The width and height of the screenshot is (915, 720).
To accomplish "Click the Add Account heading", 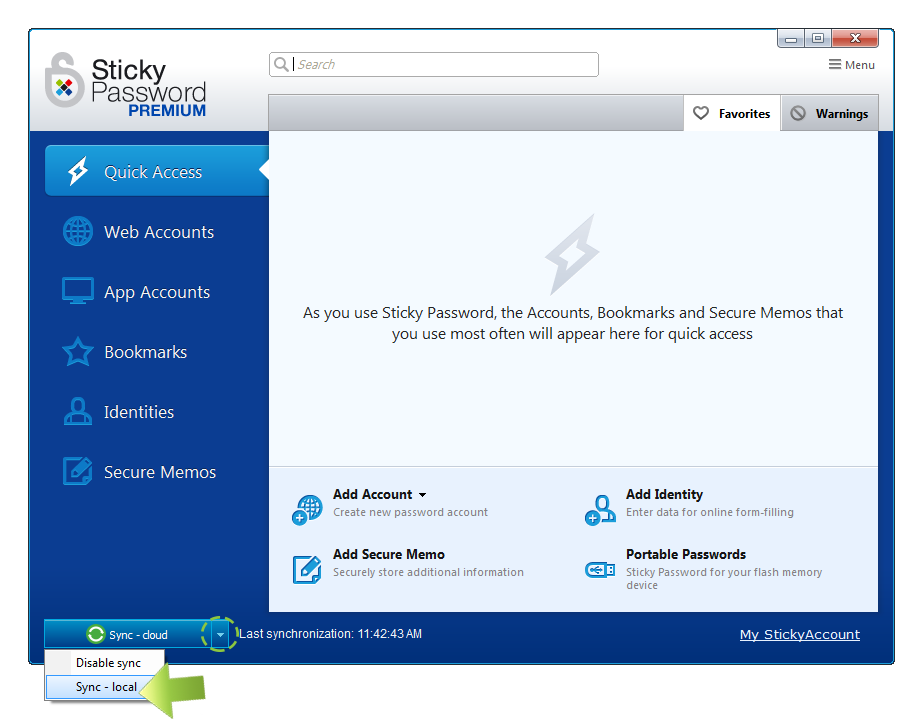I will click(372, 494).
